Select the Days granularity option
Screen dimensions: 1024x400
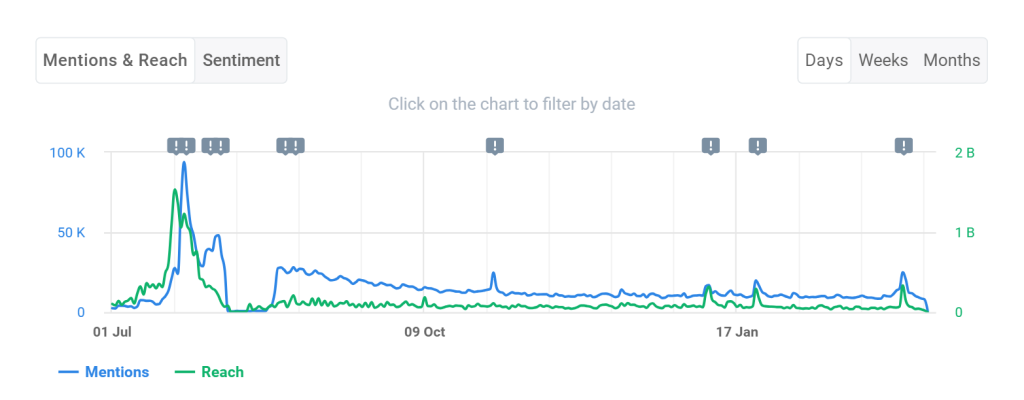point(824,60)
